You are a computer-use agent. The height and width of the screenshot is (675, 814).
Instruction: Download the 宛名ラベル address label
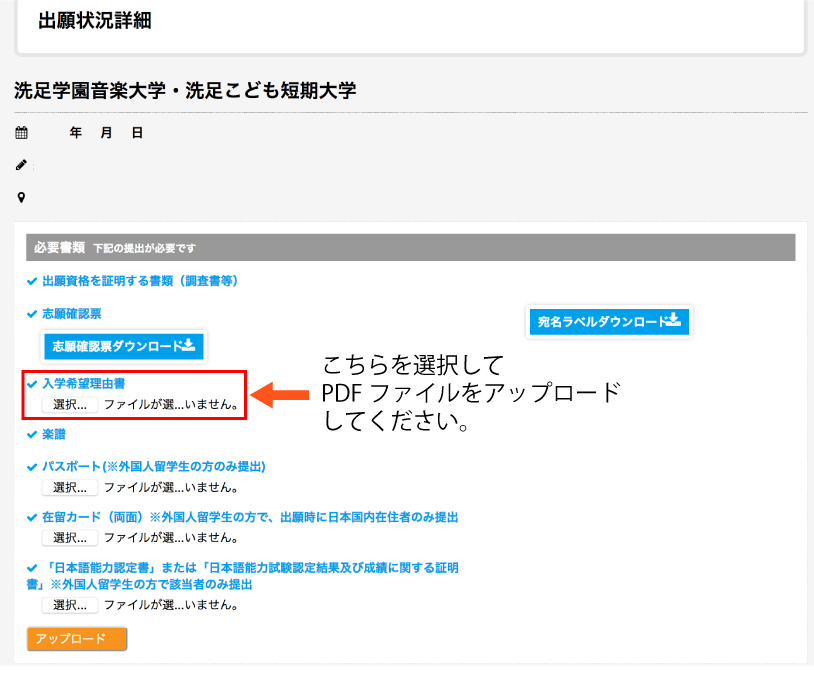click(609, 321)
